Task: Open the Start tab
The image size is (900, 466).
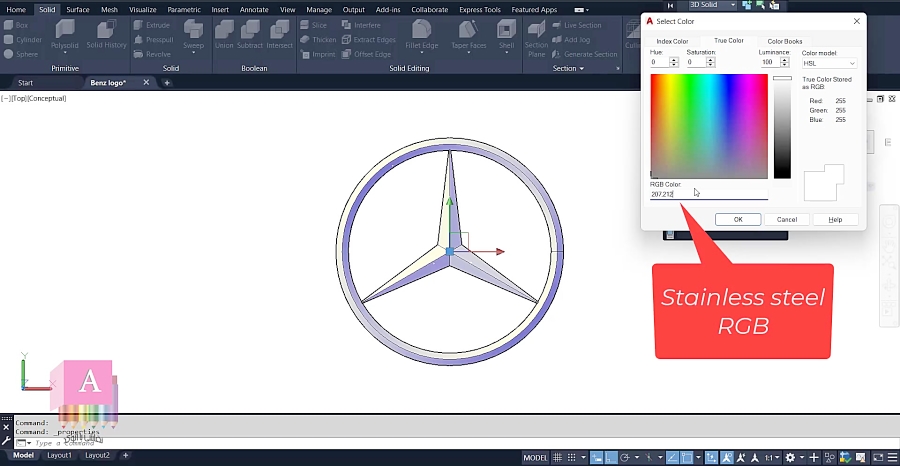Action: click(25, 83)
